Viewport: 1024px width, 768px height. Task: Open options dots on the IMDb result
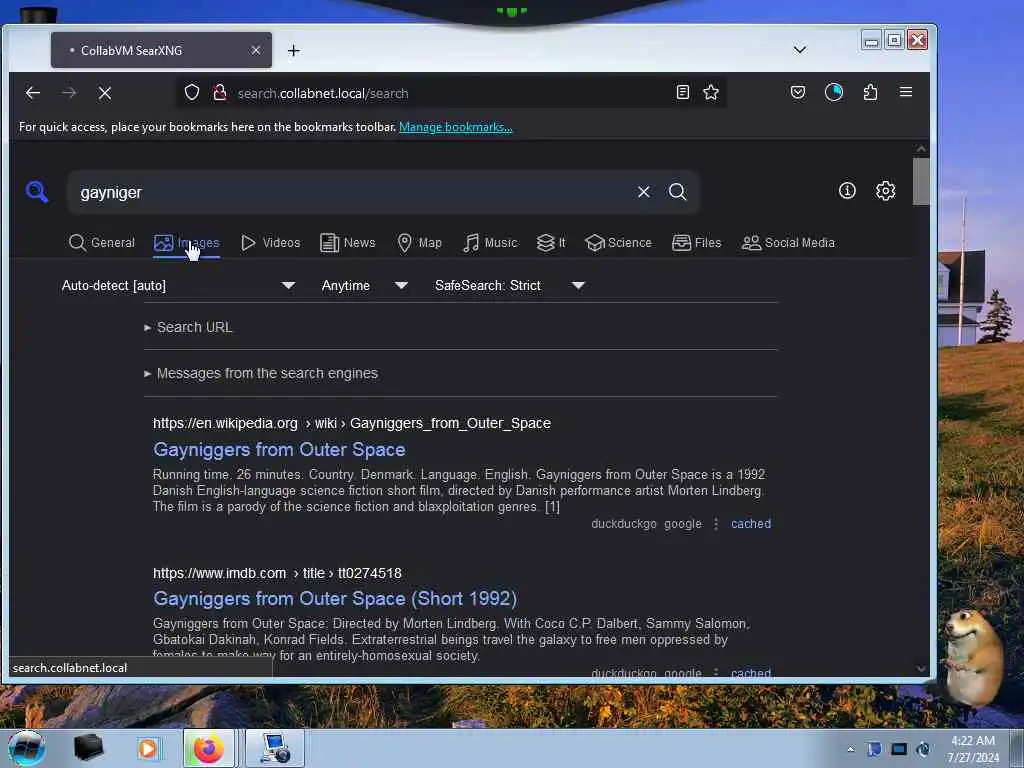point(716,673)
